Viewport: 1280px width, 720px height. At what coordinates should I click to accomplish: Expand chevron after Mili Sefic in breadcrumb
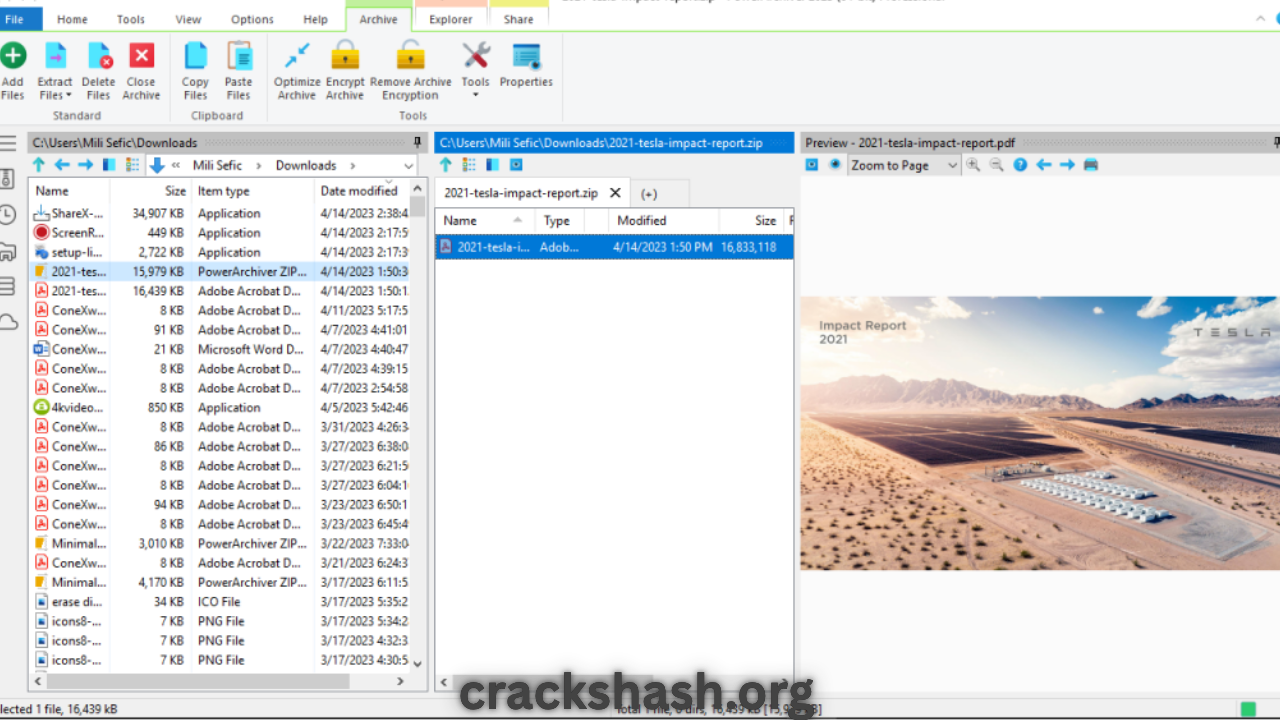258,166
